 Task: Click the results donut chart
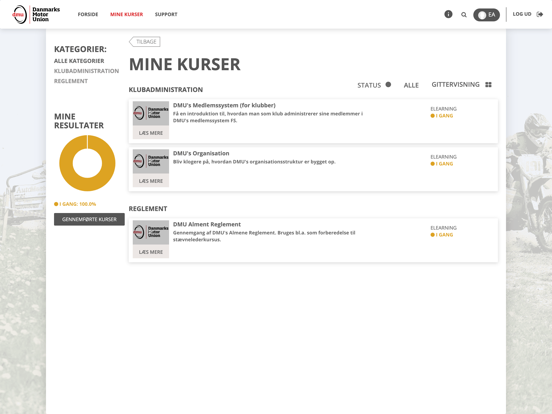[87, 163]
